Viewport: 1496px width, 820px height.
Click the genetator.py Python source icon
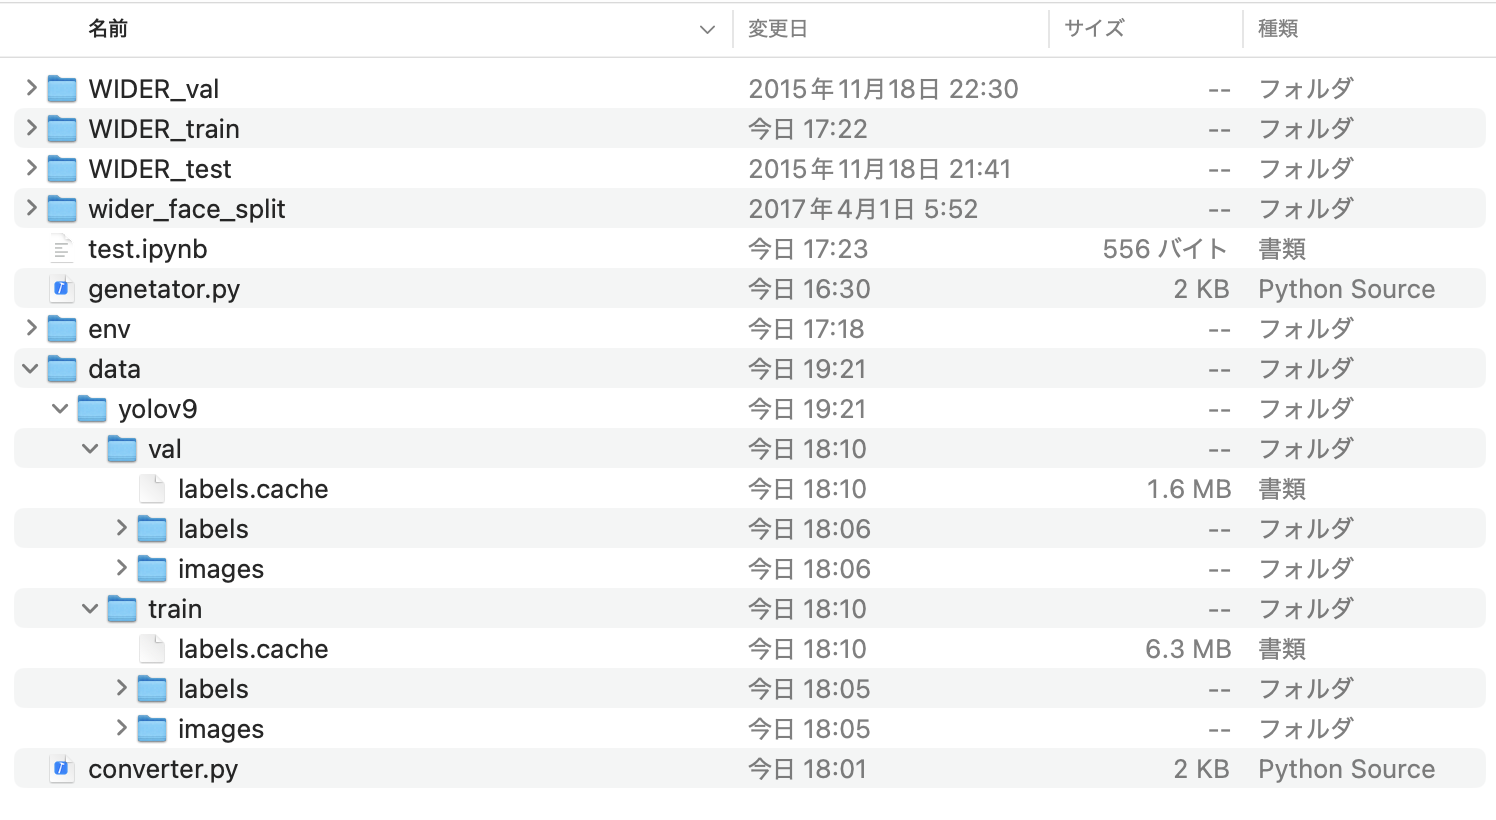[62, 288]
